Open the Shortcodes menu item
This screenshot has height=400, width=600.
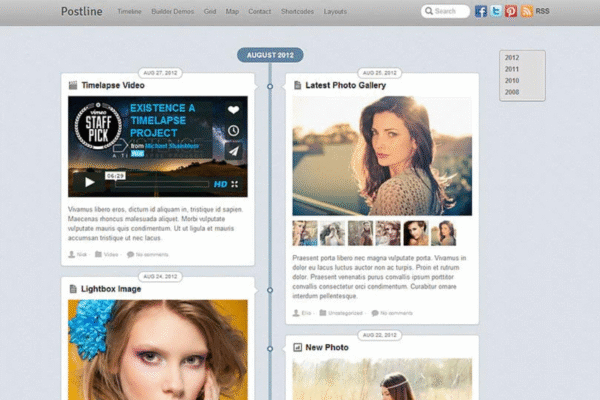[297, 11]
